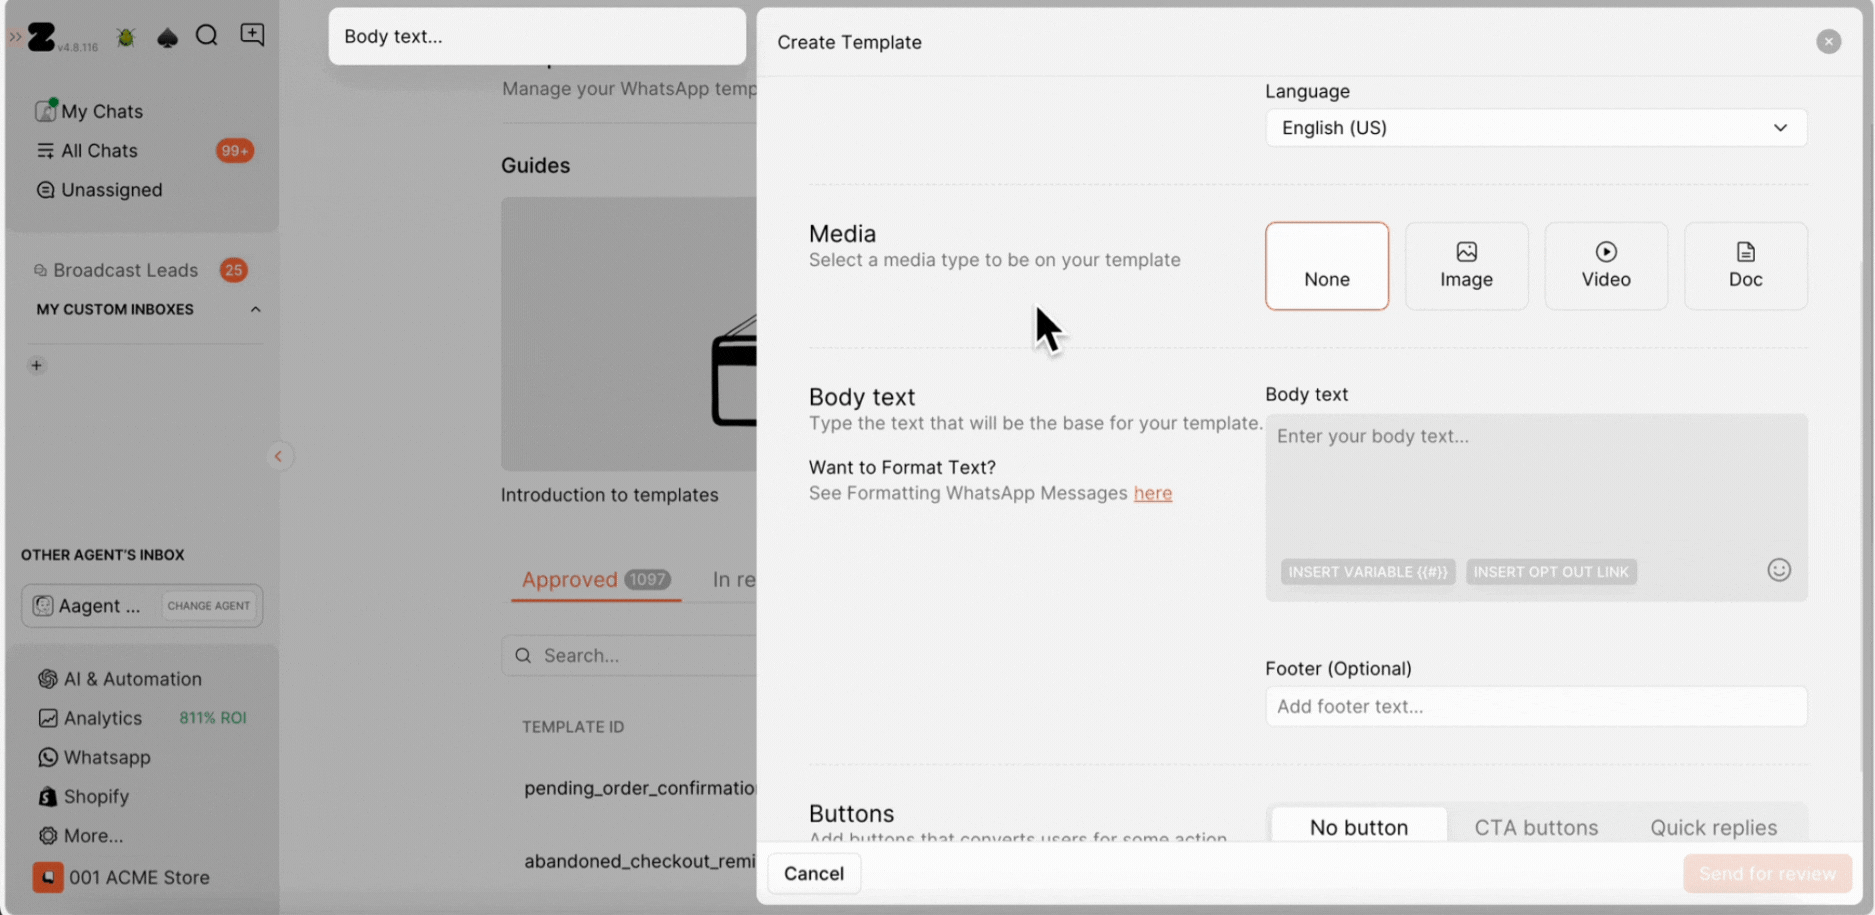Click the TEMPLATE ID column header
This screenshot has height=915, width=1875.
[573, 727]
